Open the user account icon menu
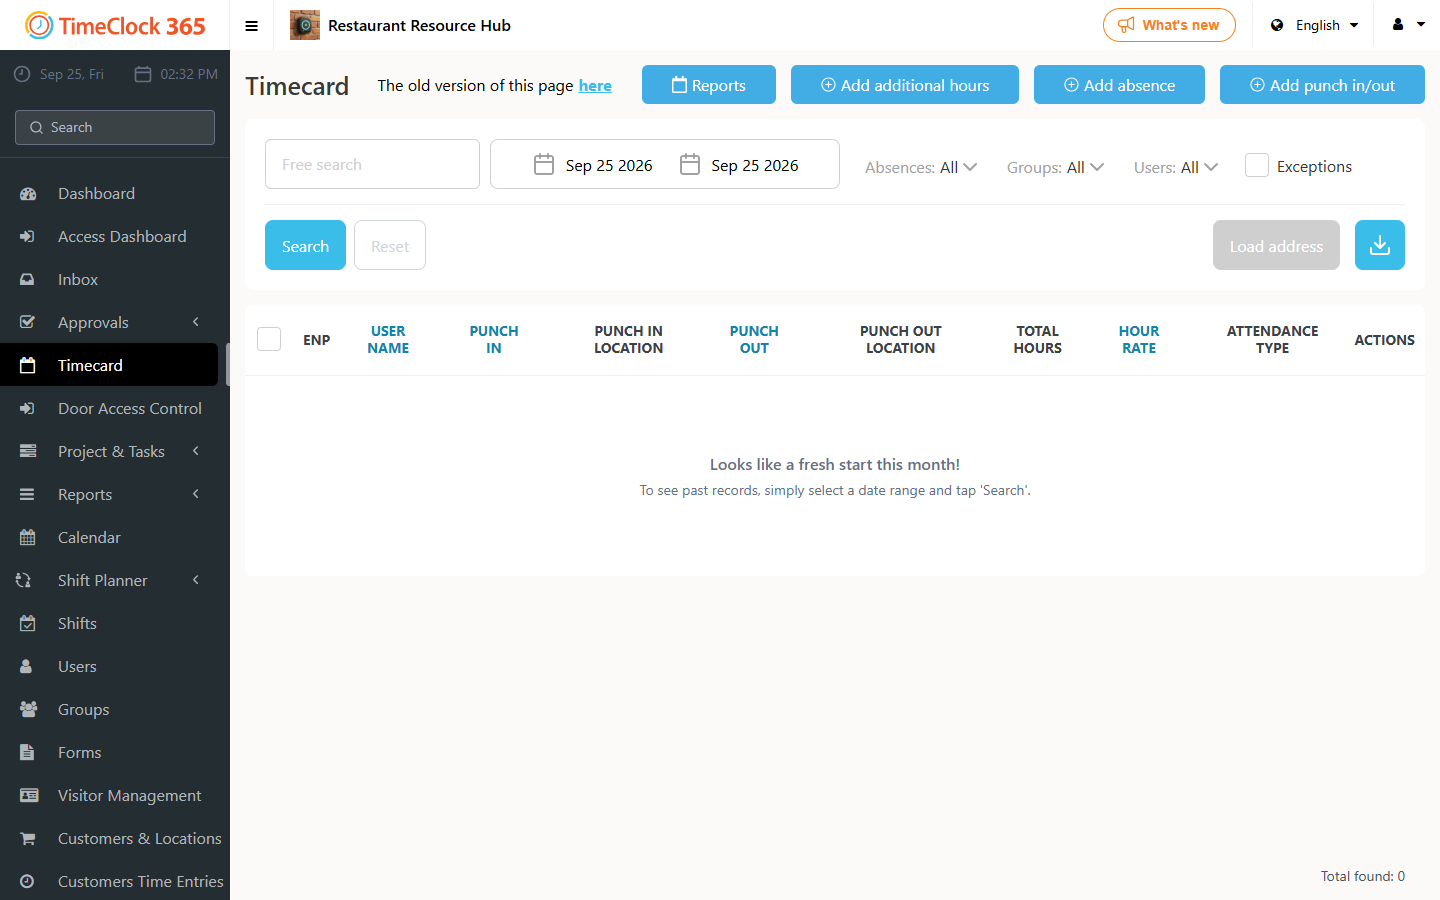Image resolution: width=1440 pixels, height=900 pixels. (1408, 25)
